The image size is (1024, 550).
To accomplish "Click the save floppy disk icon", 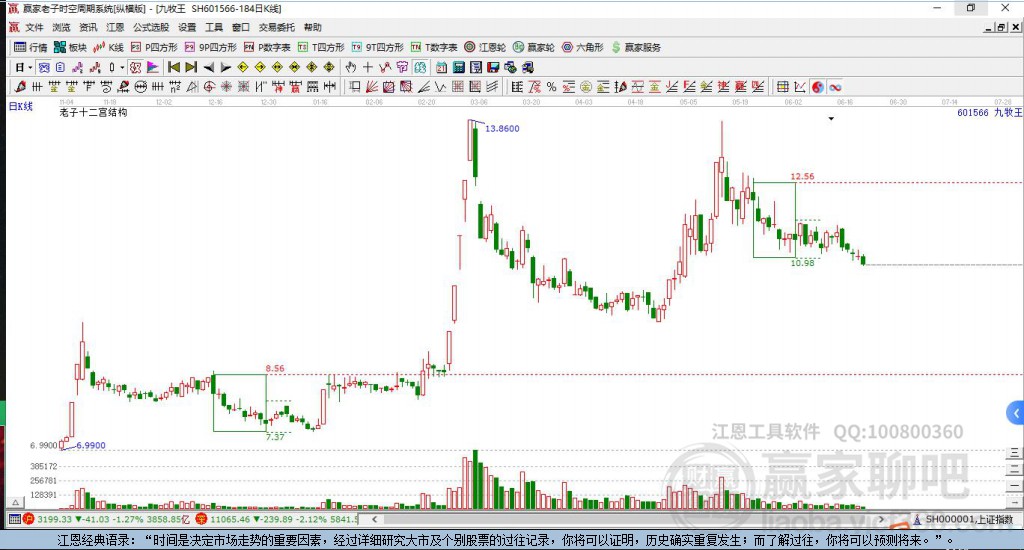I will point(493,67).
